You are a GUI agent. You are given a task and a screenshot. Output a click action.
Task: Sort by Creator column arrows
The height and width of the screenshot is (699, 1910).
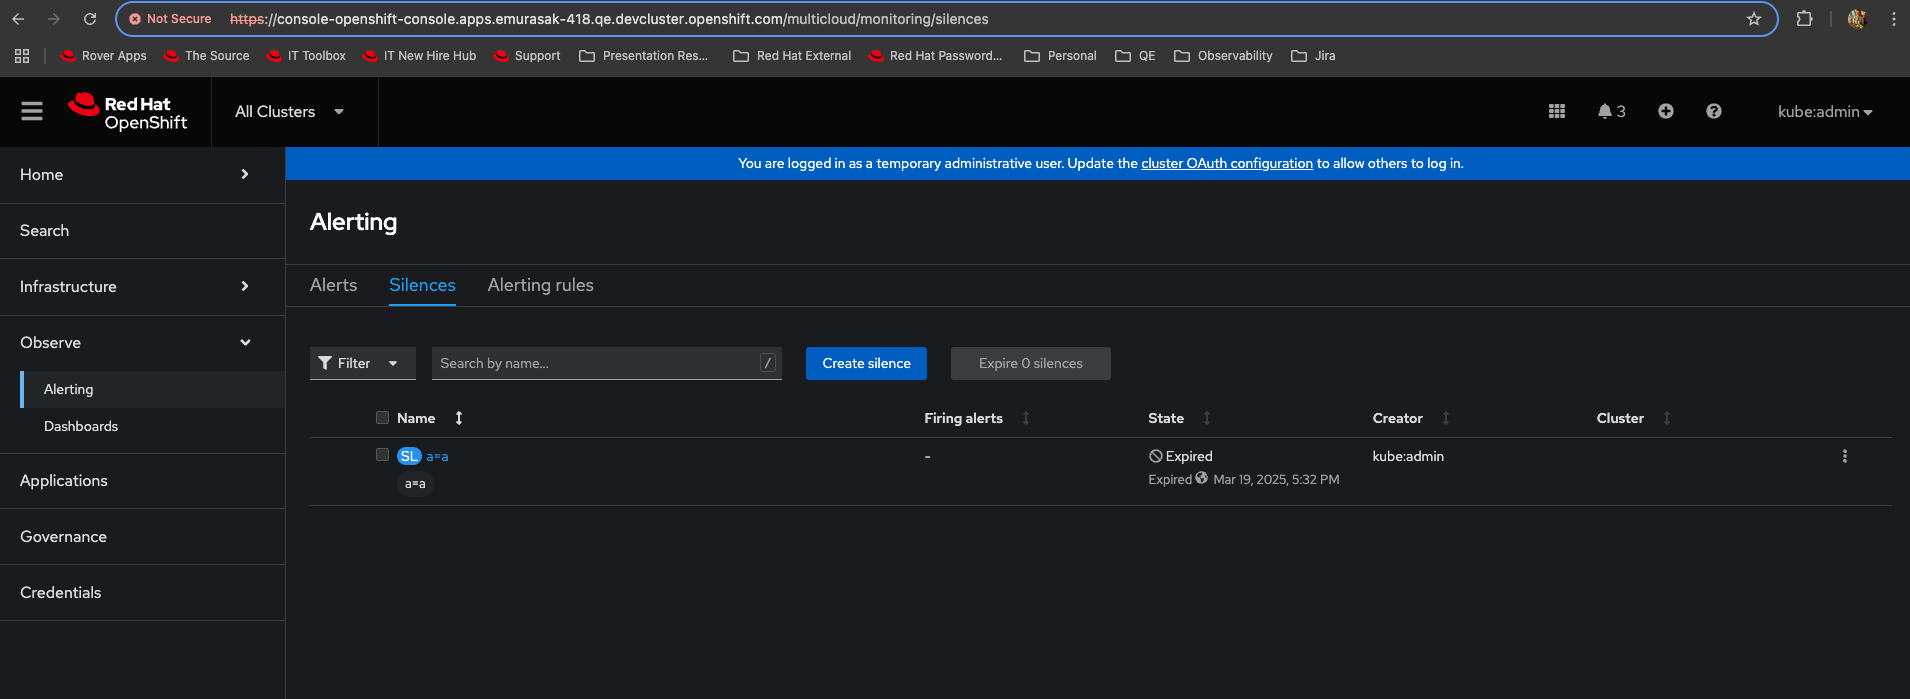(1446, 418)
